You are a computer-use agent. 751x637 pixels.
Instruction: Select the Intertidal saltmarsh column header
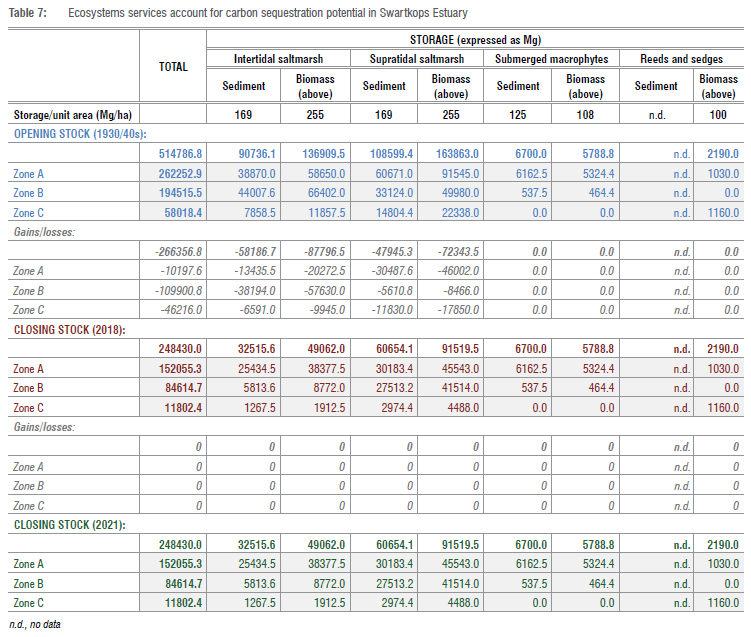(x=276, y=59)
